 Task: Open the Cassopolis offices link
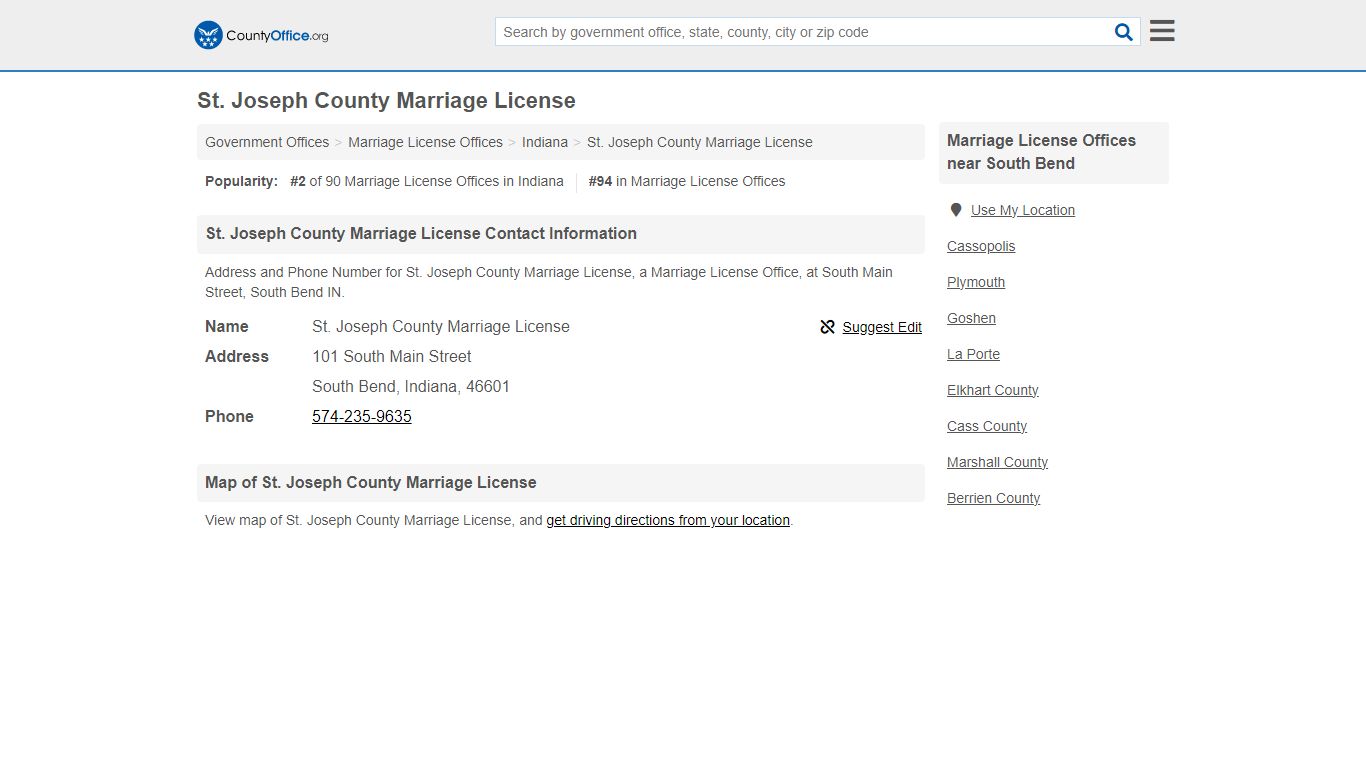pyautogui.click(x=981, y=246)
